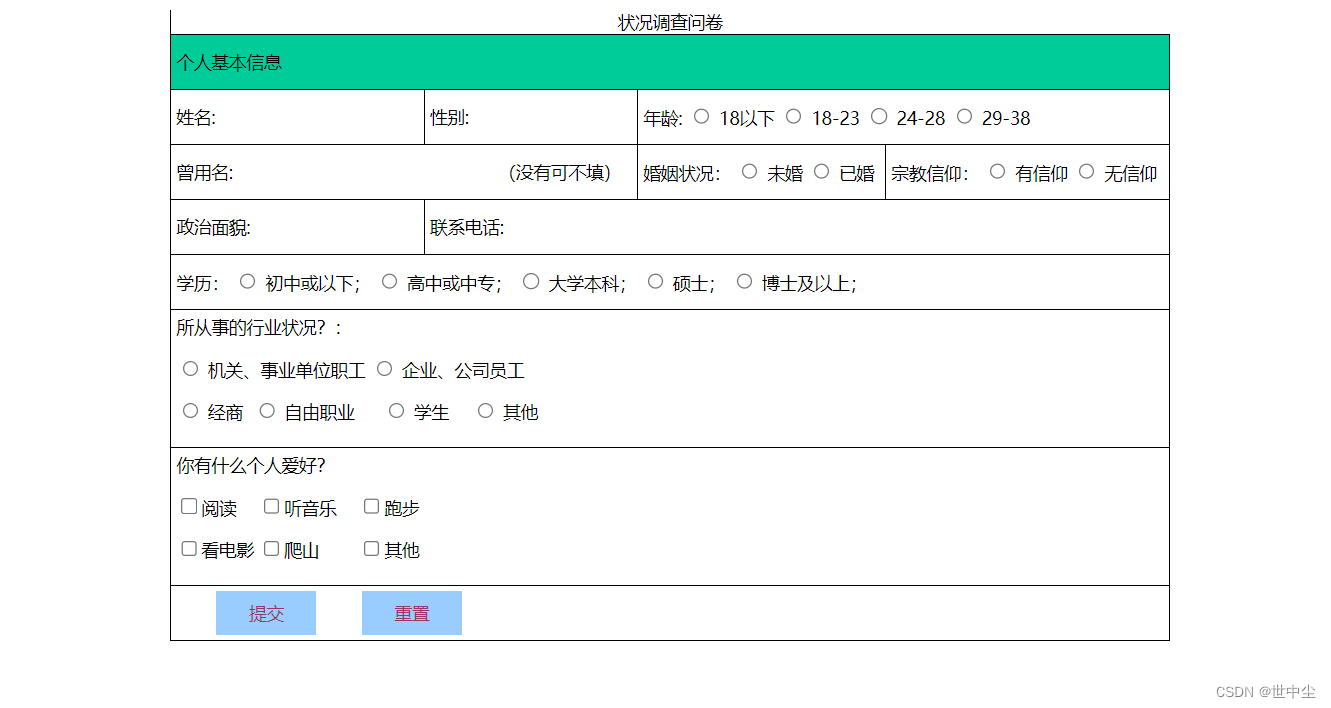
Task: Select the 18以下 age radio button
Action: click(701, 116)
